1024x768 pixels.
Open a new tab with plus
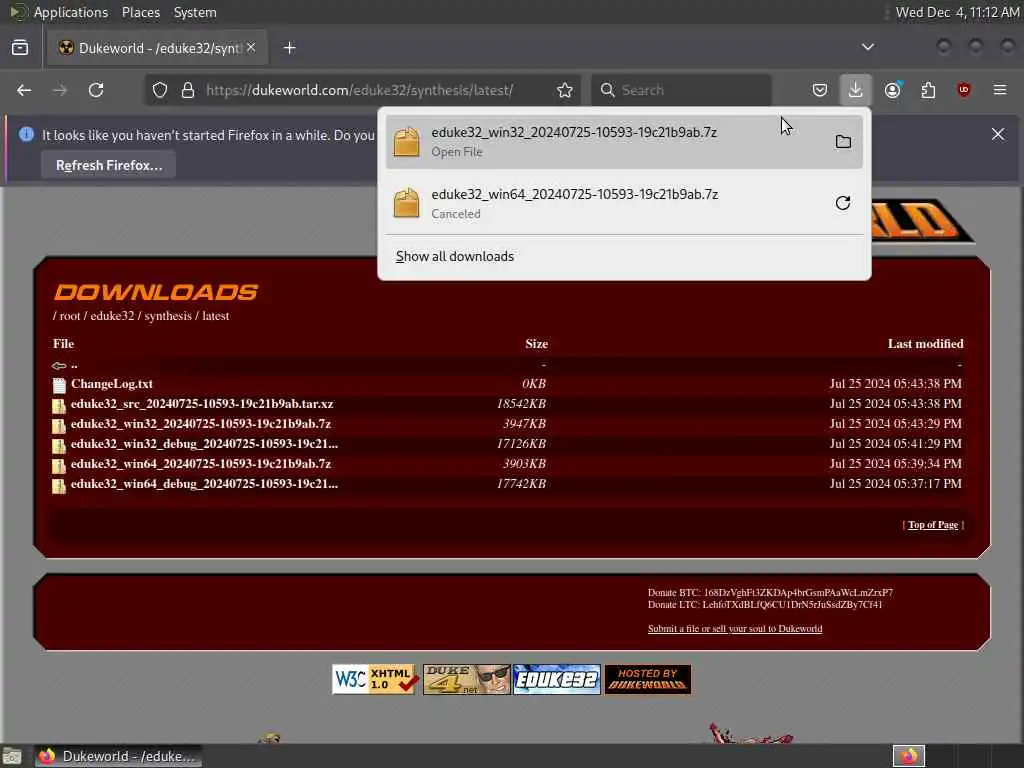[289, 48]
